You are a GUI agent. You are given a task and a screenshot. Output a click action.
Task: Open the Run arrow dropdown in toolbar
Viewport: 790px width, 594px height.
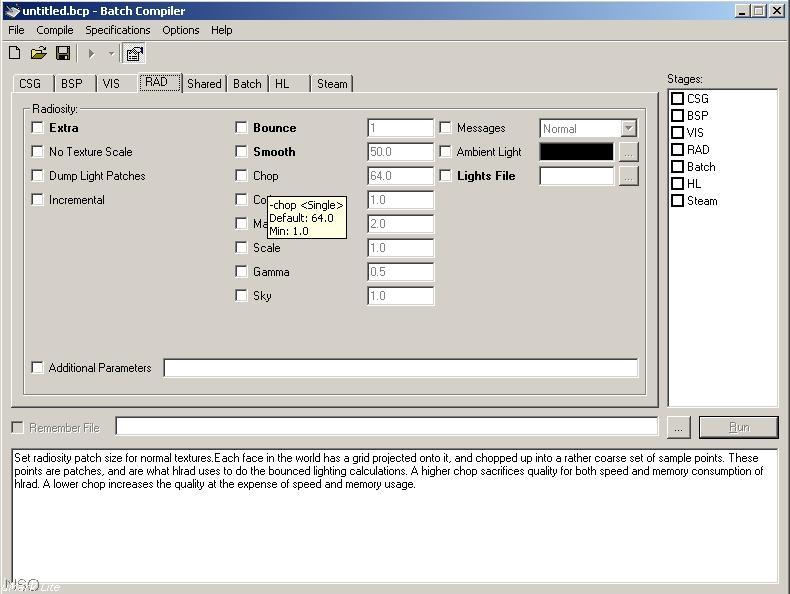pos(111,53)
